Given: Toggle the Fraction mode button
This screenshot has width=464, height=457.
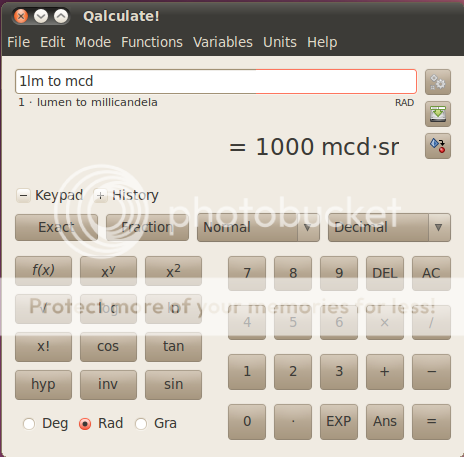Looking at the screenshot, I should (147, 227).
